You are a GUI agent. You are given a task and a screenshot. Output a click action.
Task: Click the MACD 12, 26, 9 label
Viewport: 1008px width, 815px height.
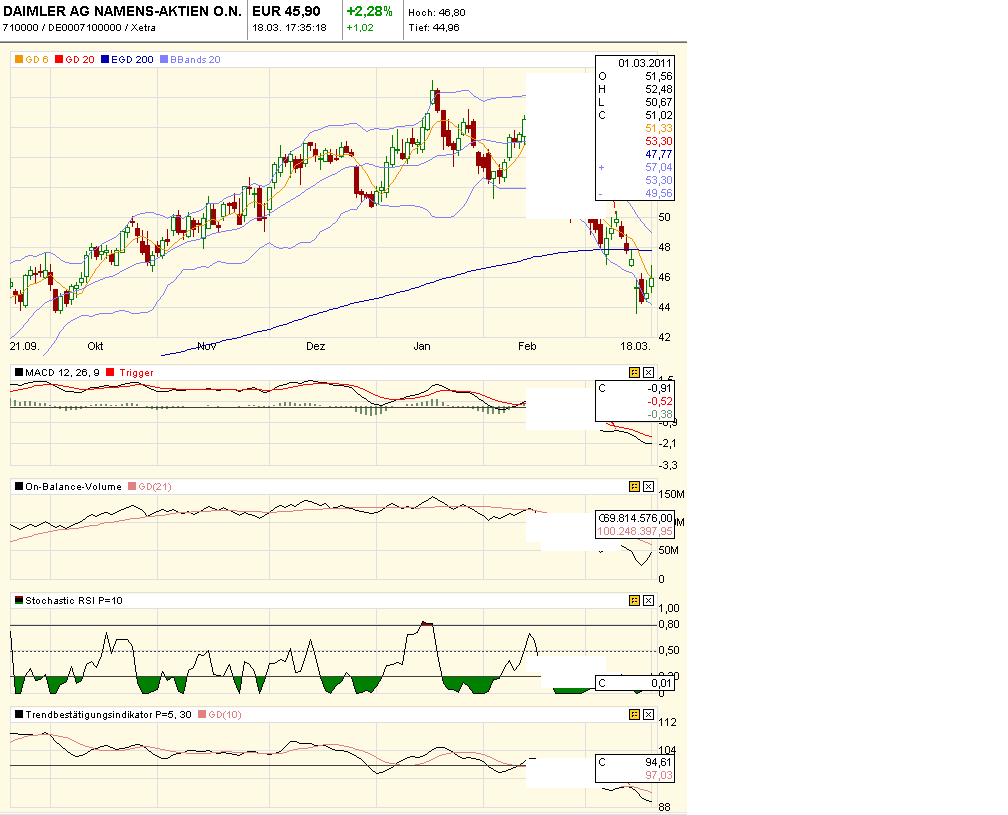click(62, 373)
